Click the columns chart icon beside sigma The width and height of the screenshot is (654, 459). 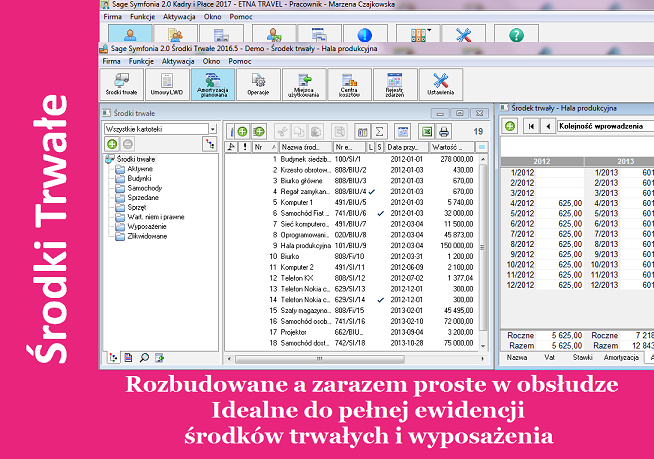click(362, 132)
